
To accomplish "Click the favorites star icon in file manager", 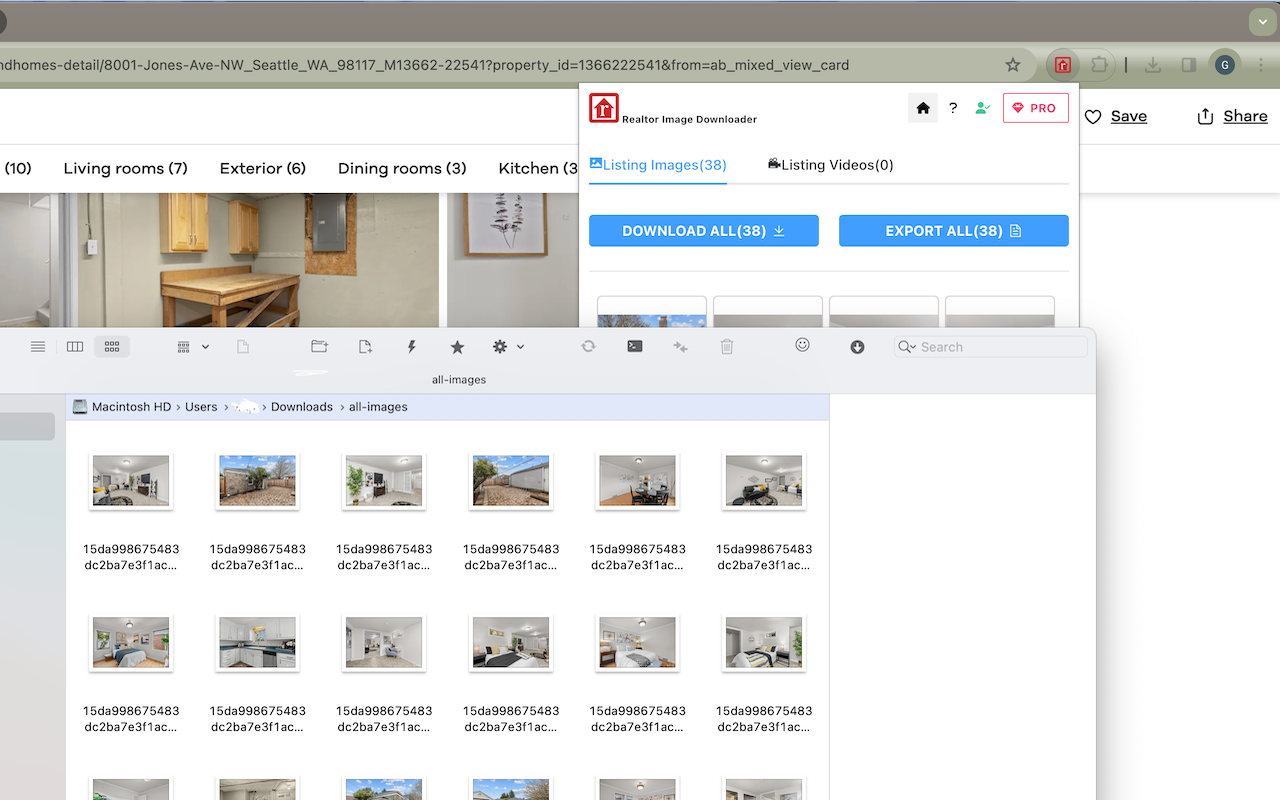I will click(x=457, y=347).
